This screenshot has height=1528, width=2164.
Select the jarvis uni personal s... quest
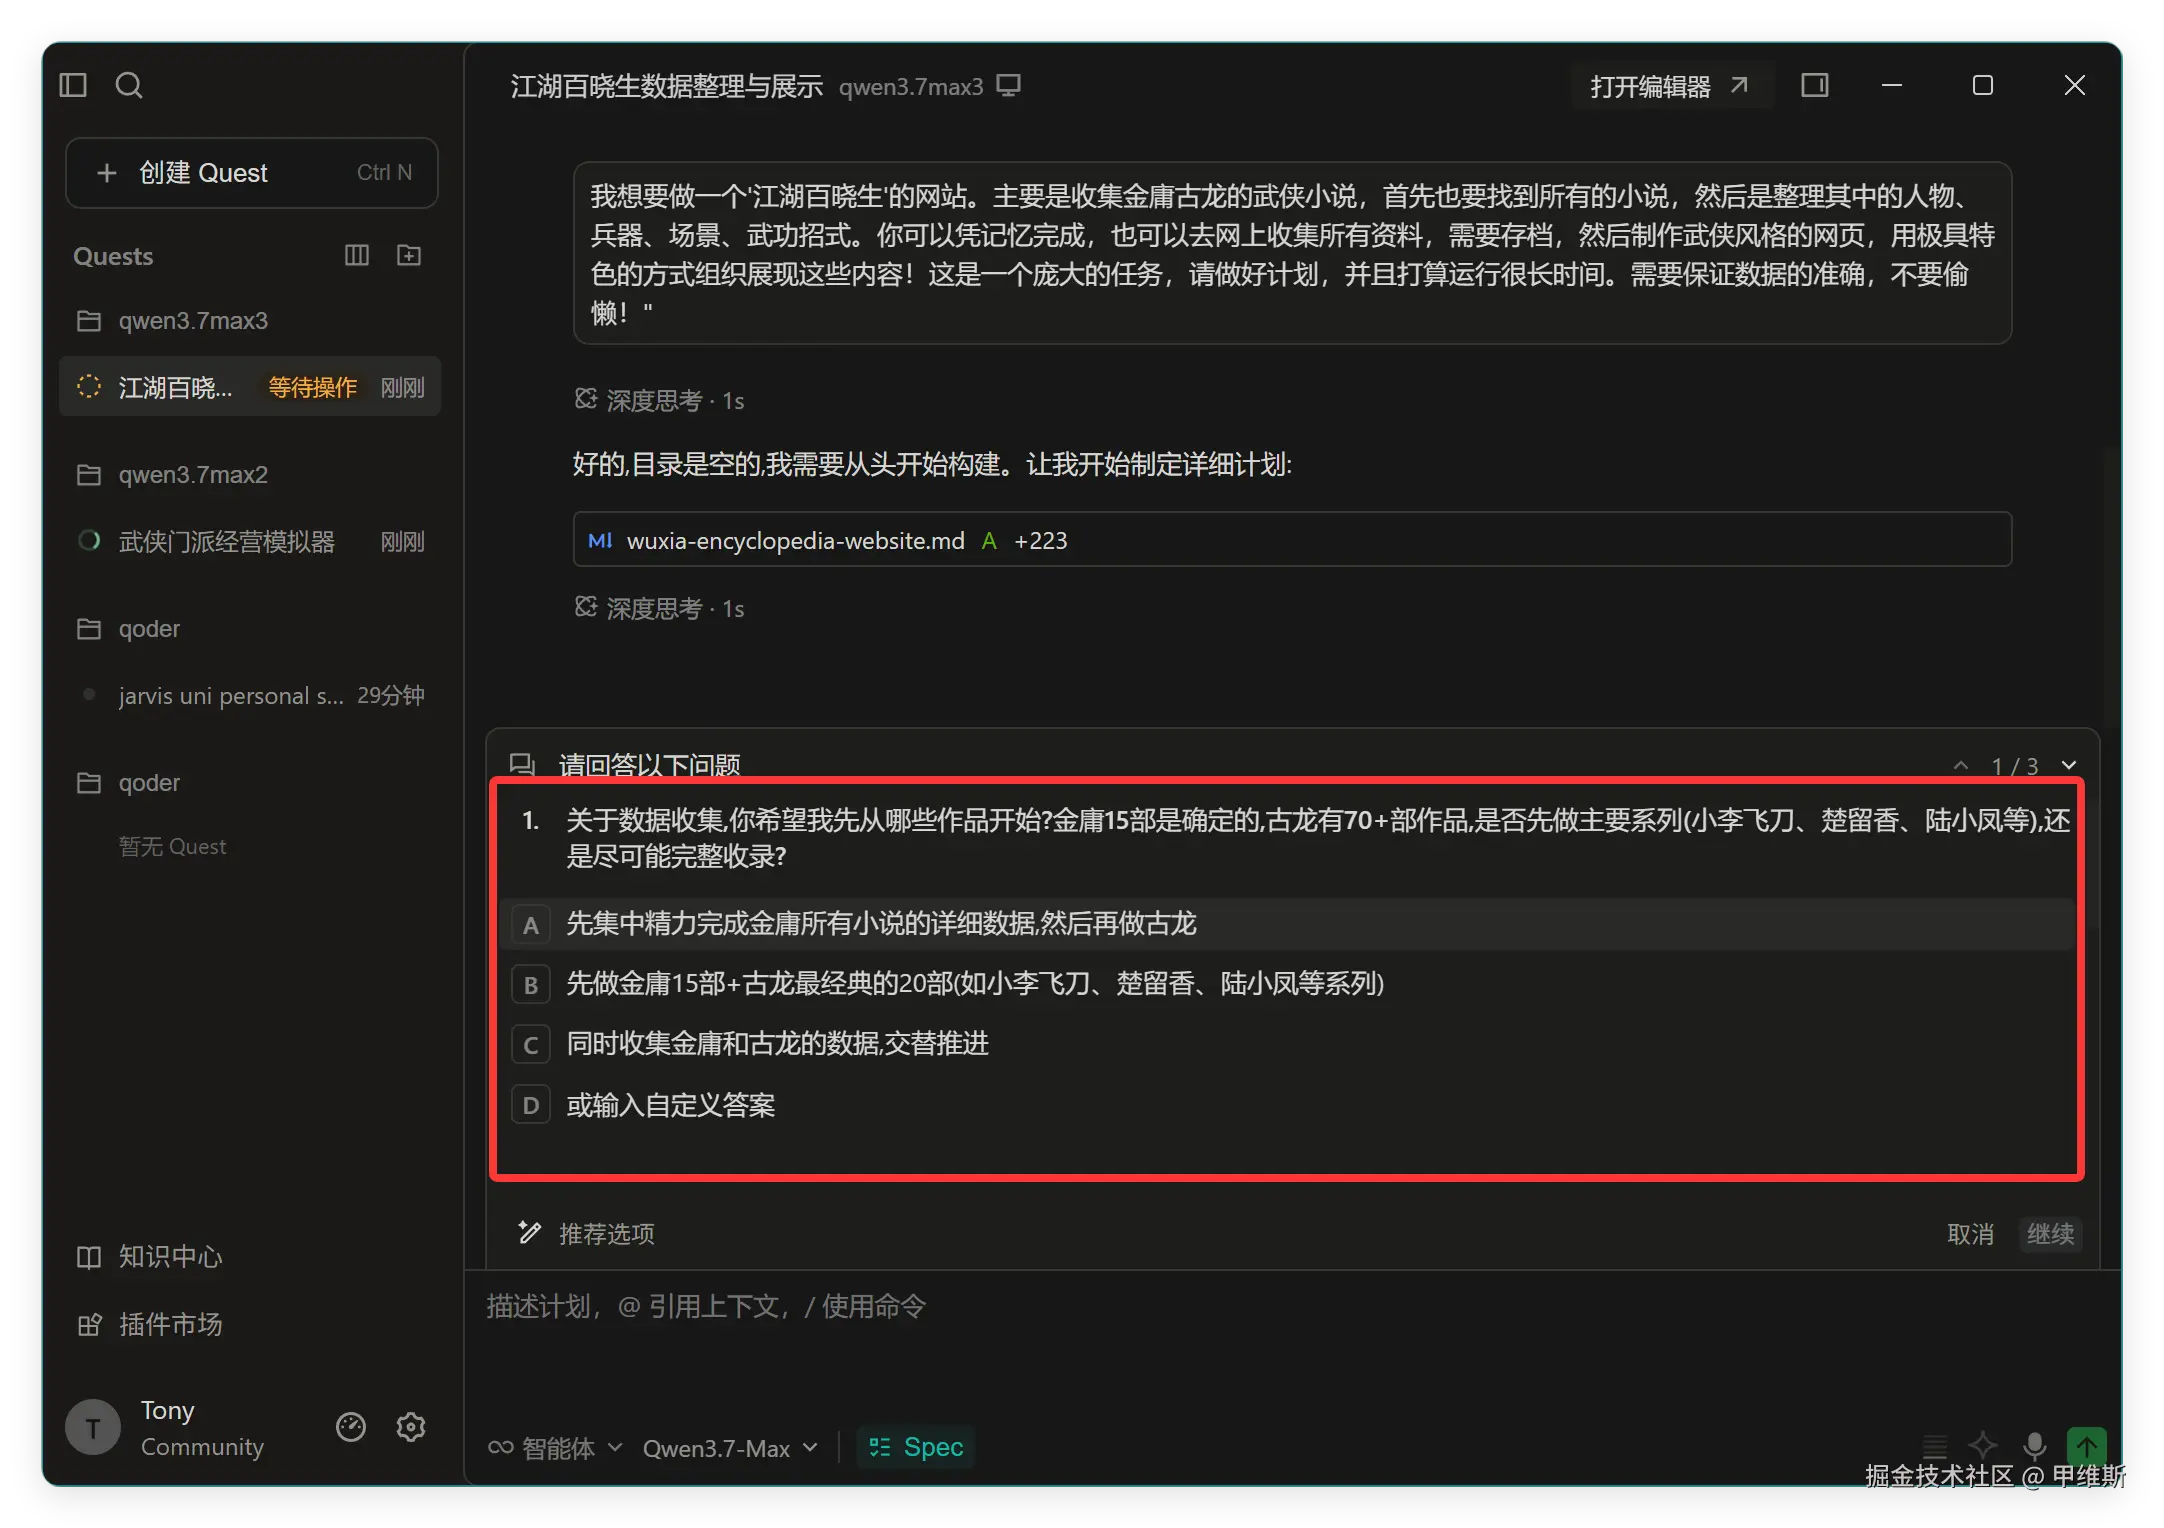tap(250, 696)
